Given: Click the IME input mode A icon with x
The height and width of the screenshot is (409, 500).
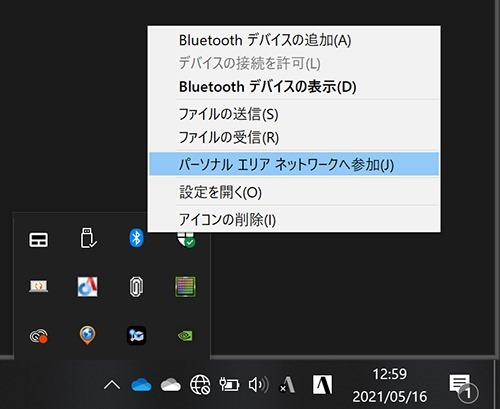Looking at the screenshot, I should (287, 385).
